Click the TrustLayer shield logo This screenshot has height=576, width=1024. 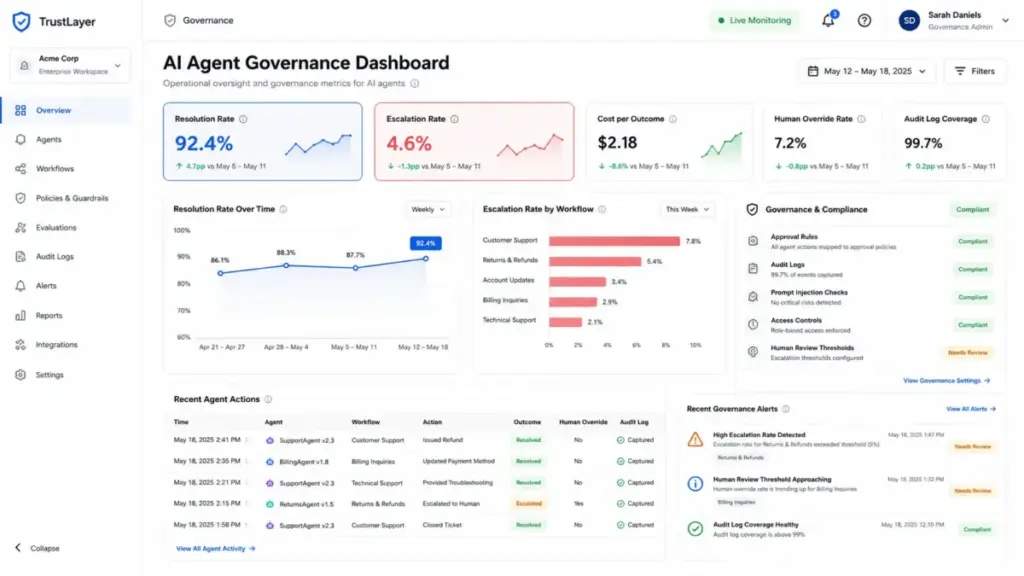click(22, 22)
